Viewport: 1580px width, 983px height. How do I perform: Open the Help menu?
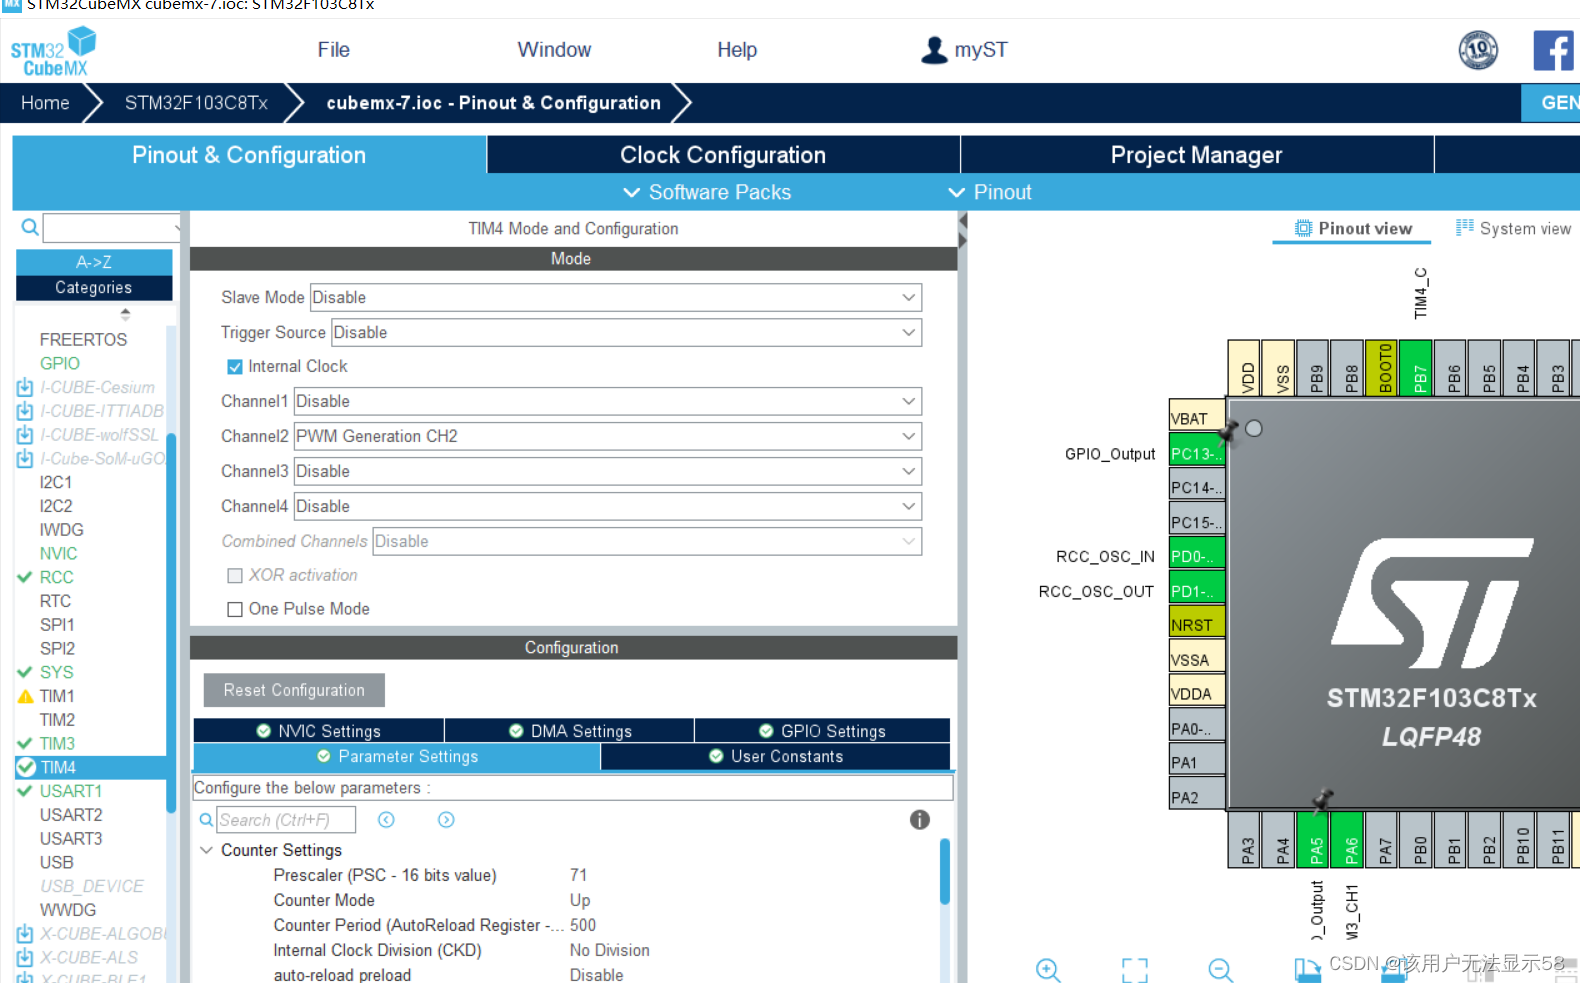click(737, 50)
